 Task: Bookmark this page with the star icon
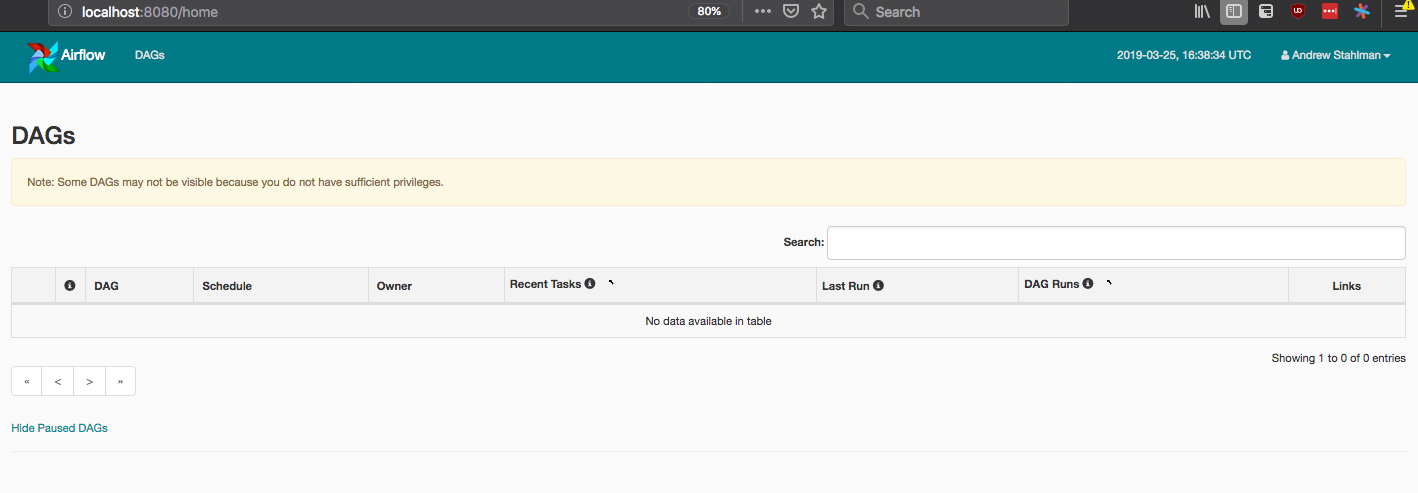pos(819,12)
